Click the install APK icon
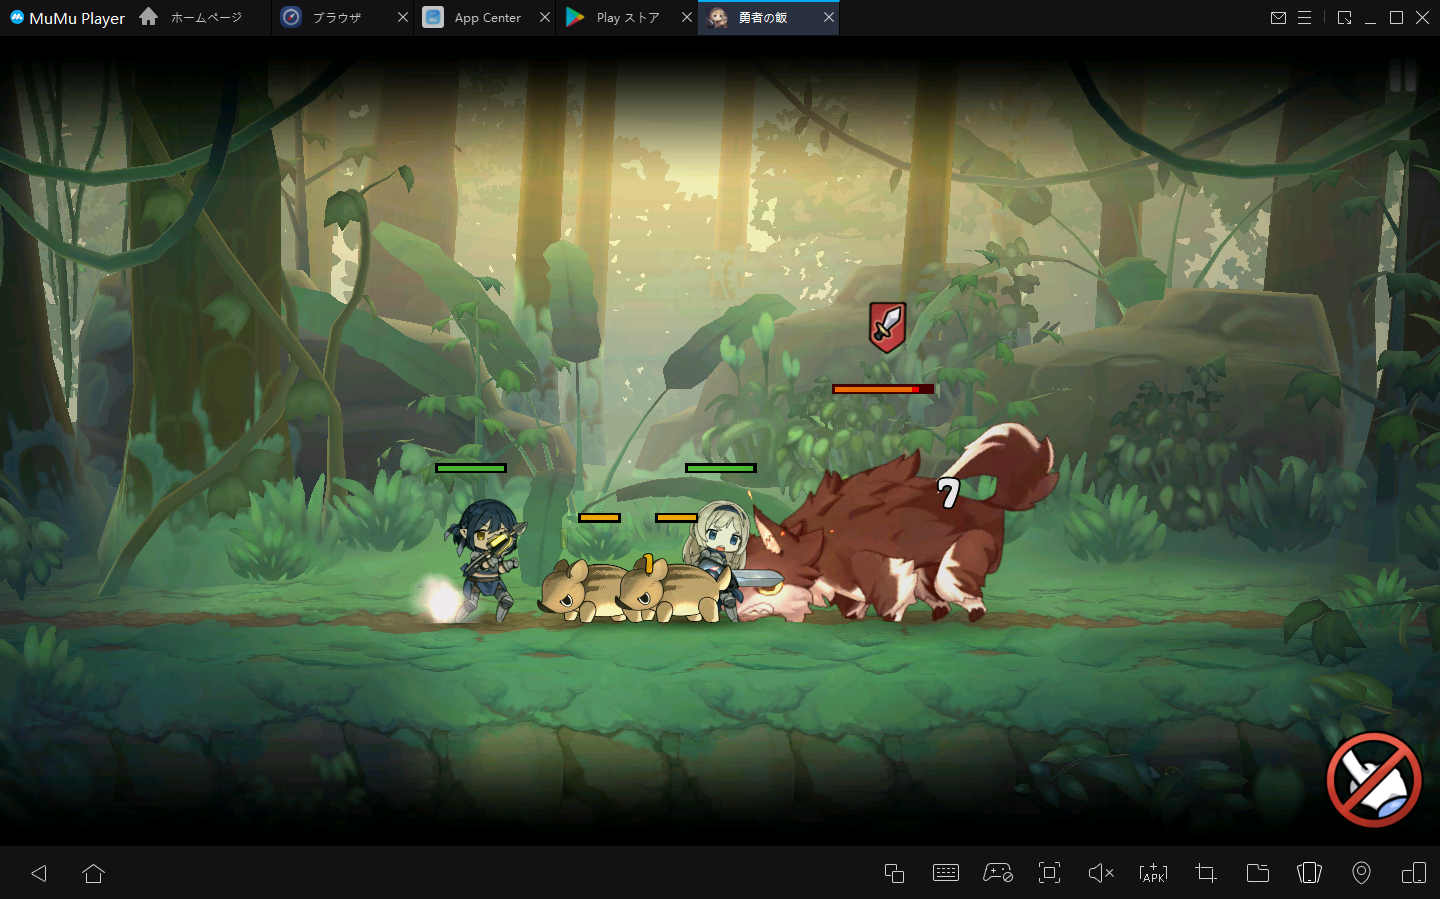Image resolution: width=1440 pixels, height=899 pixels. point(1153,873)
